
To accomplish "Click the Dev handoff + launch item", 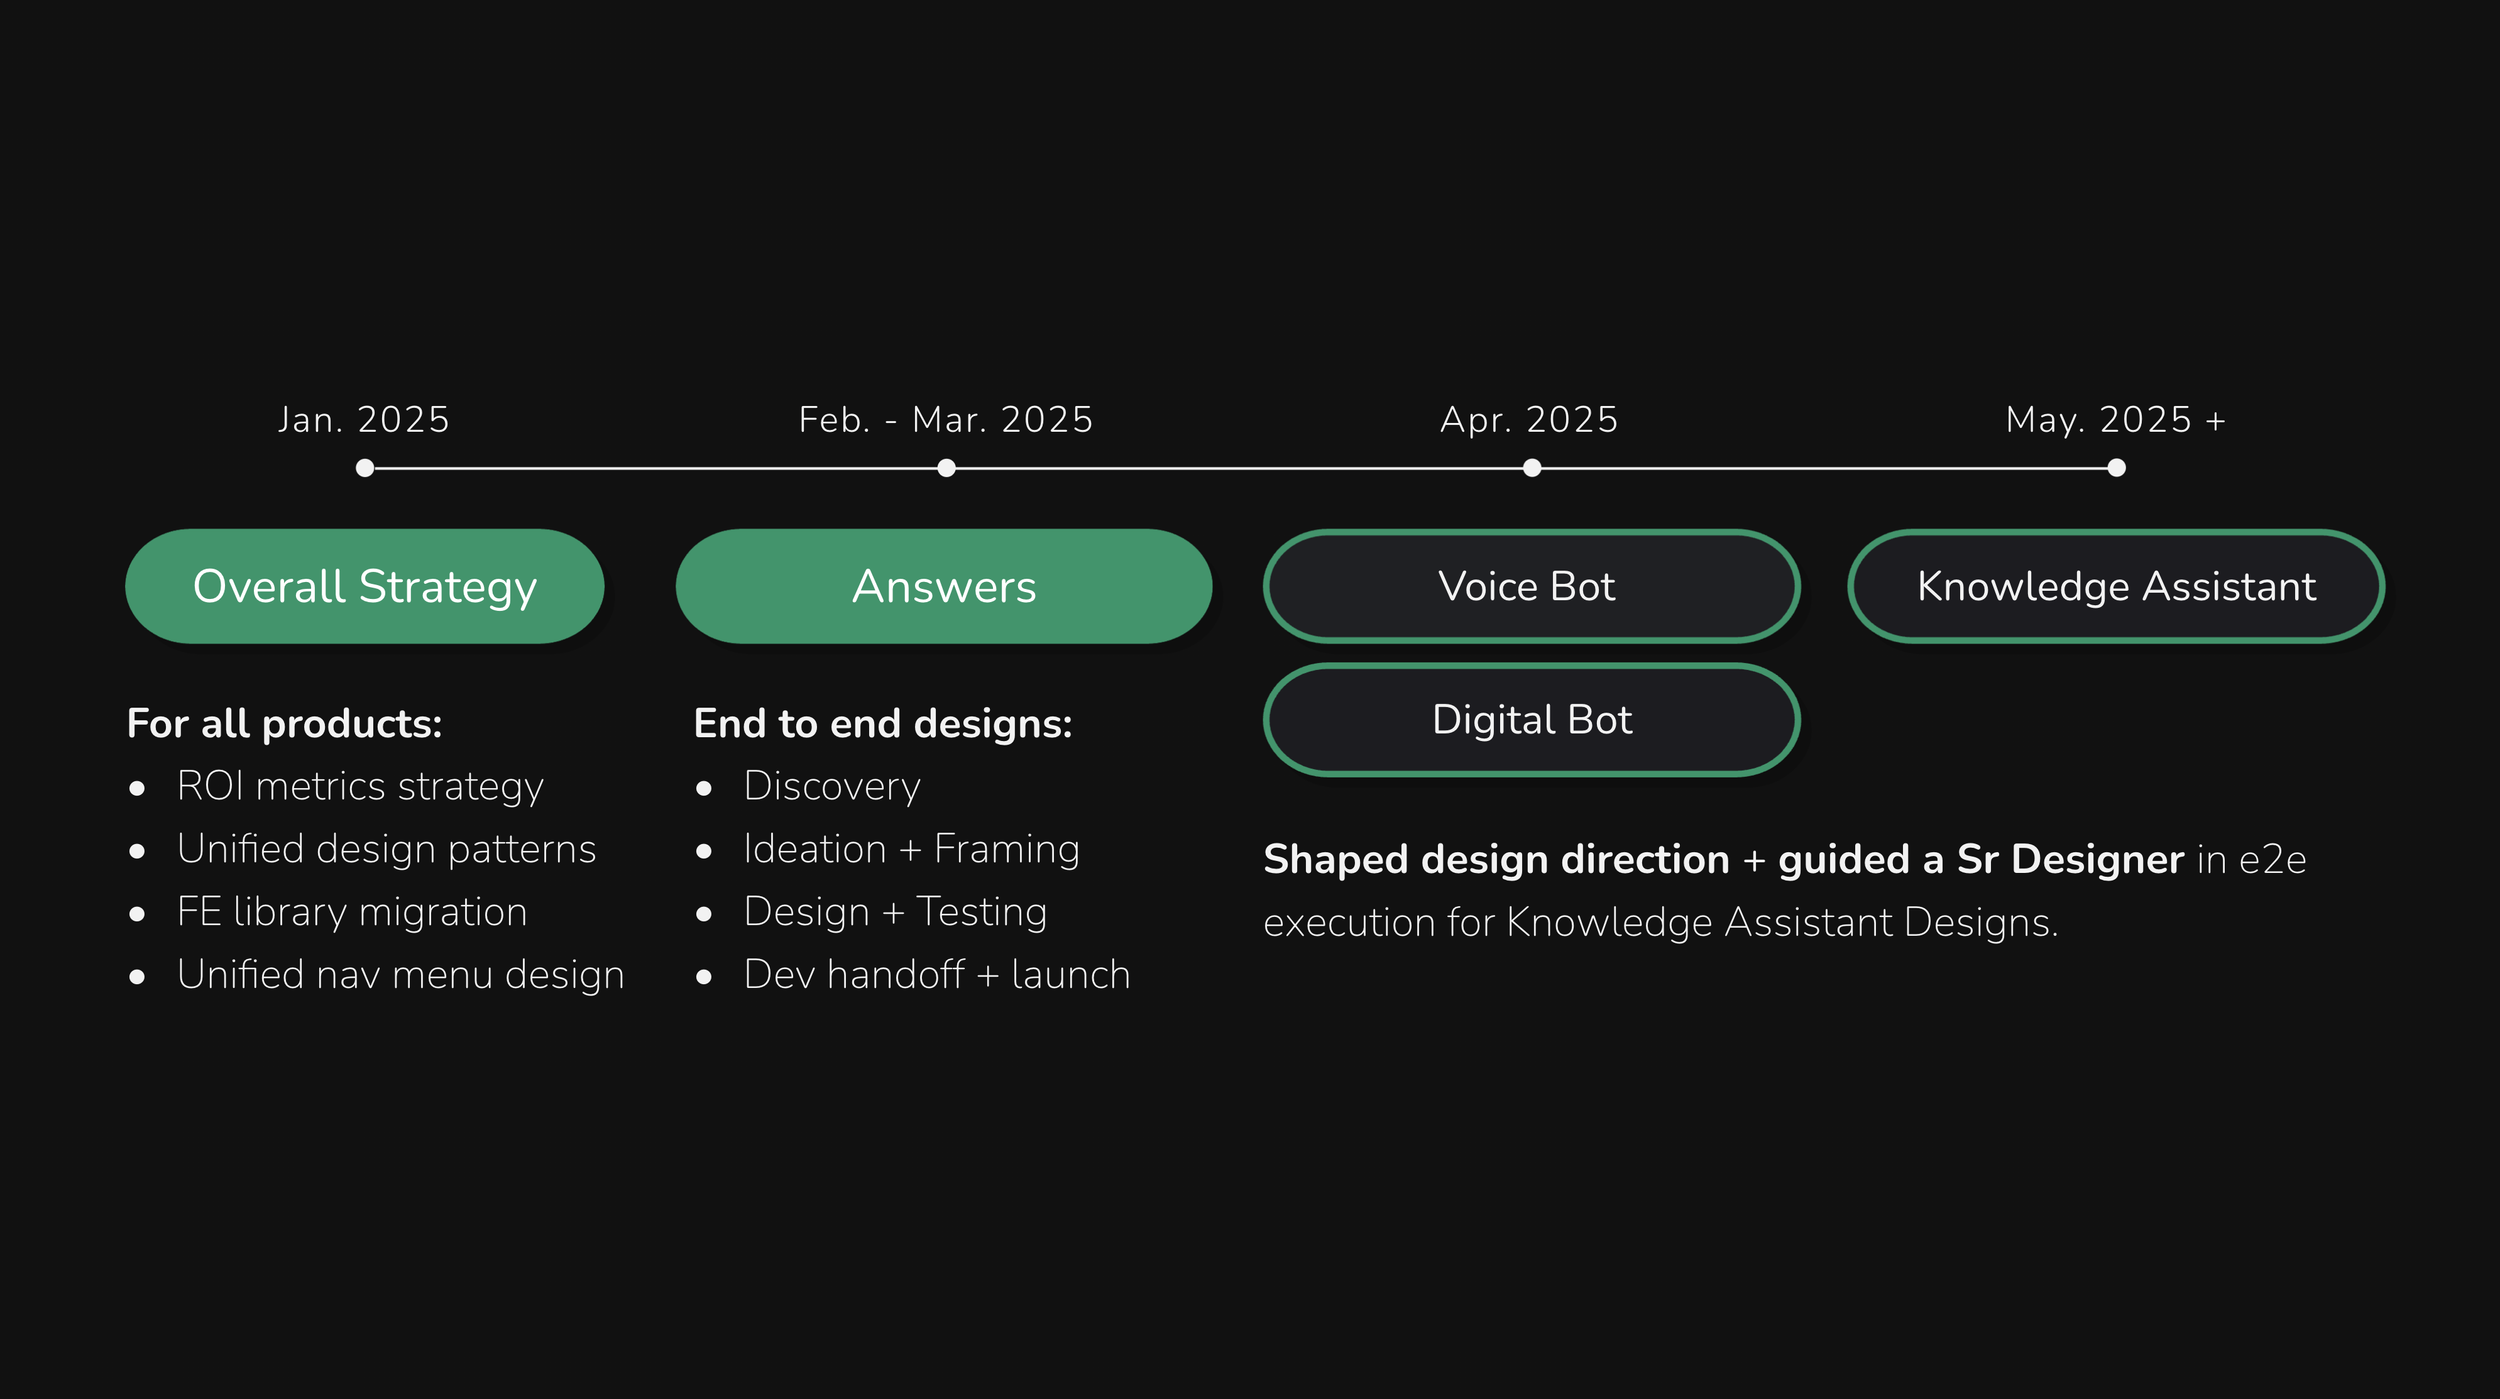I will (x=937, y=975).
